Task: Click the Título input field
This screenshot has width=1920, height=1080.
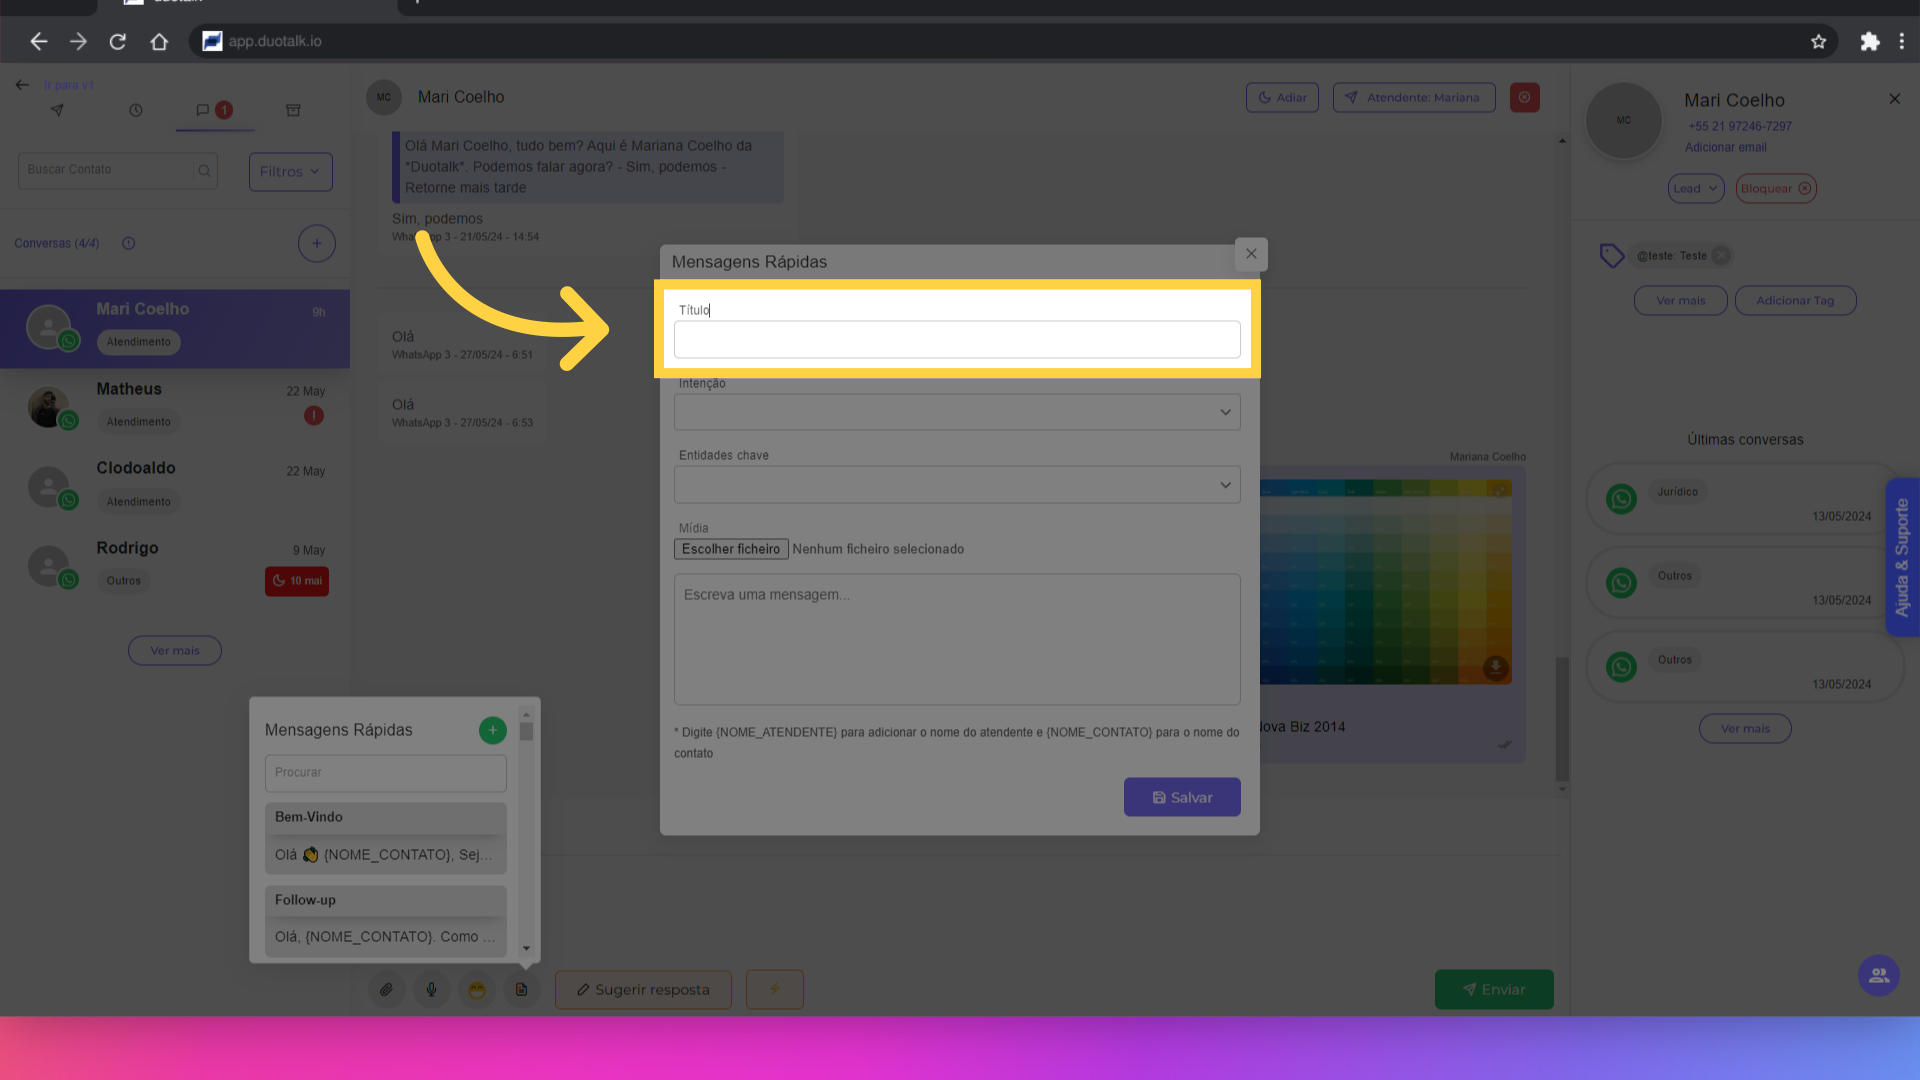Action: point(956,340)
